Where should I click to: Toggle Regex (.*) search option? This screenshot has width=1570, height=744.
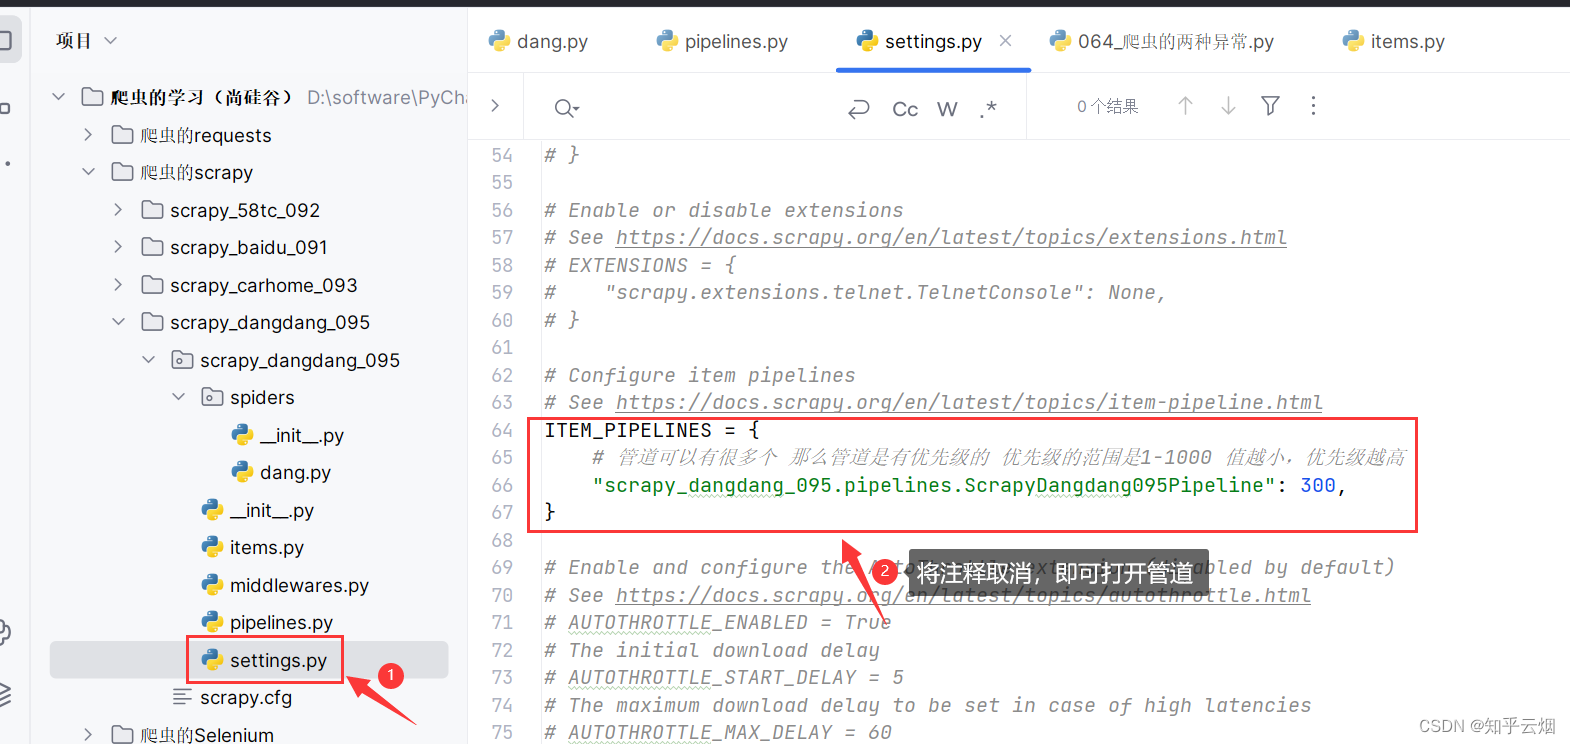tap(988, 109)
